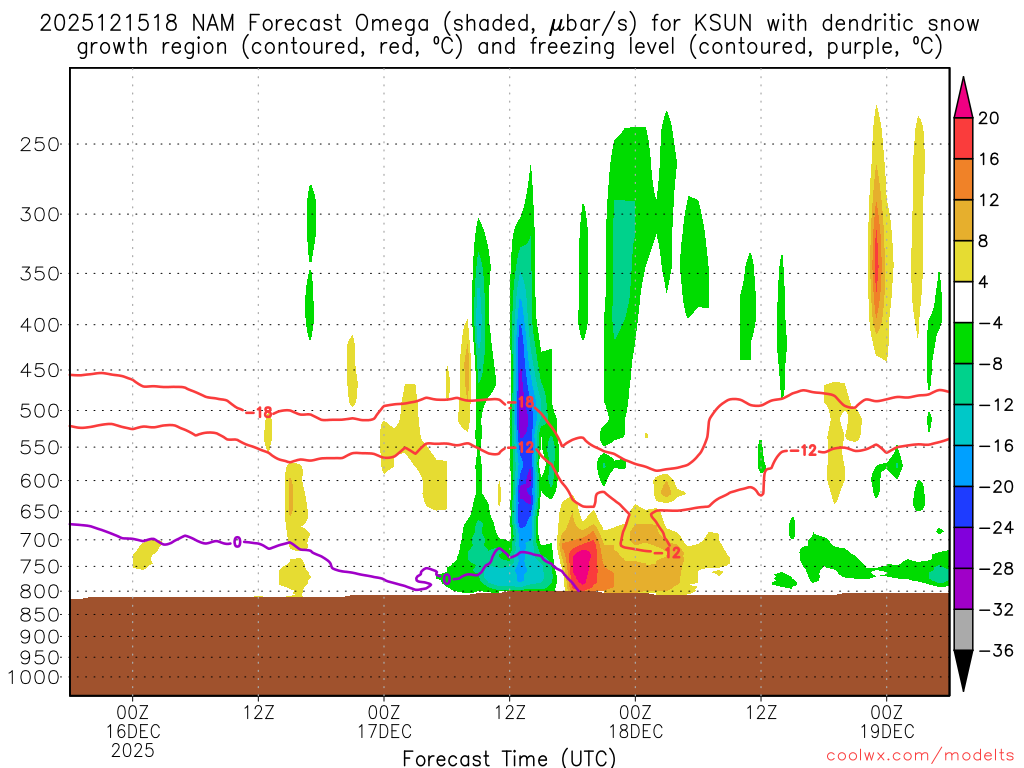Click the title line starting 'growth region'
The image size is (1024, 768).
click(x=509, y=46)
